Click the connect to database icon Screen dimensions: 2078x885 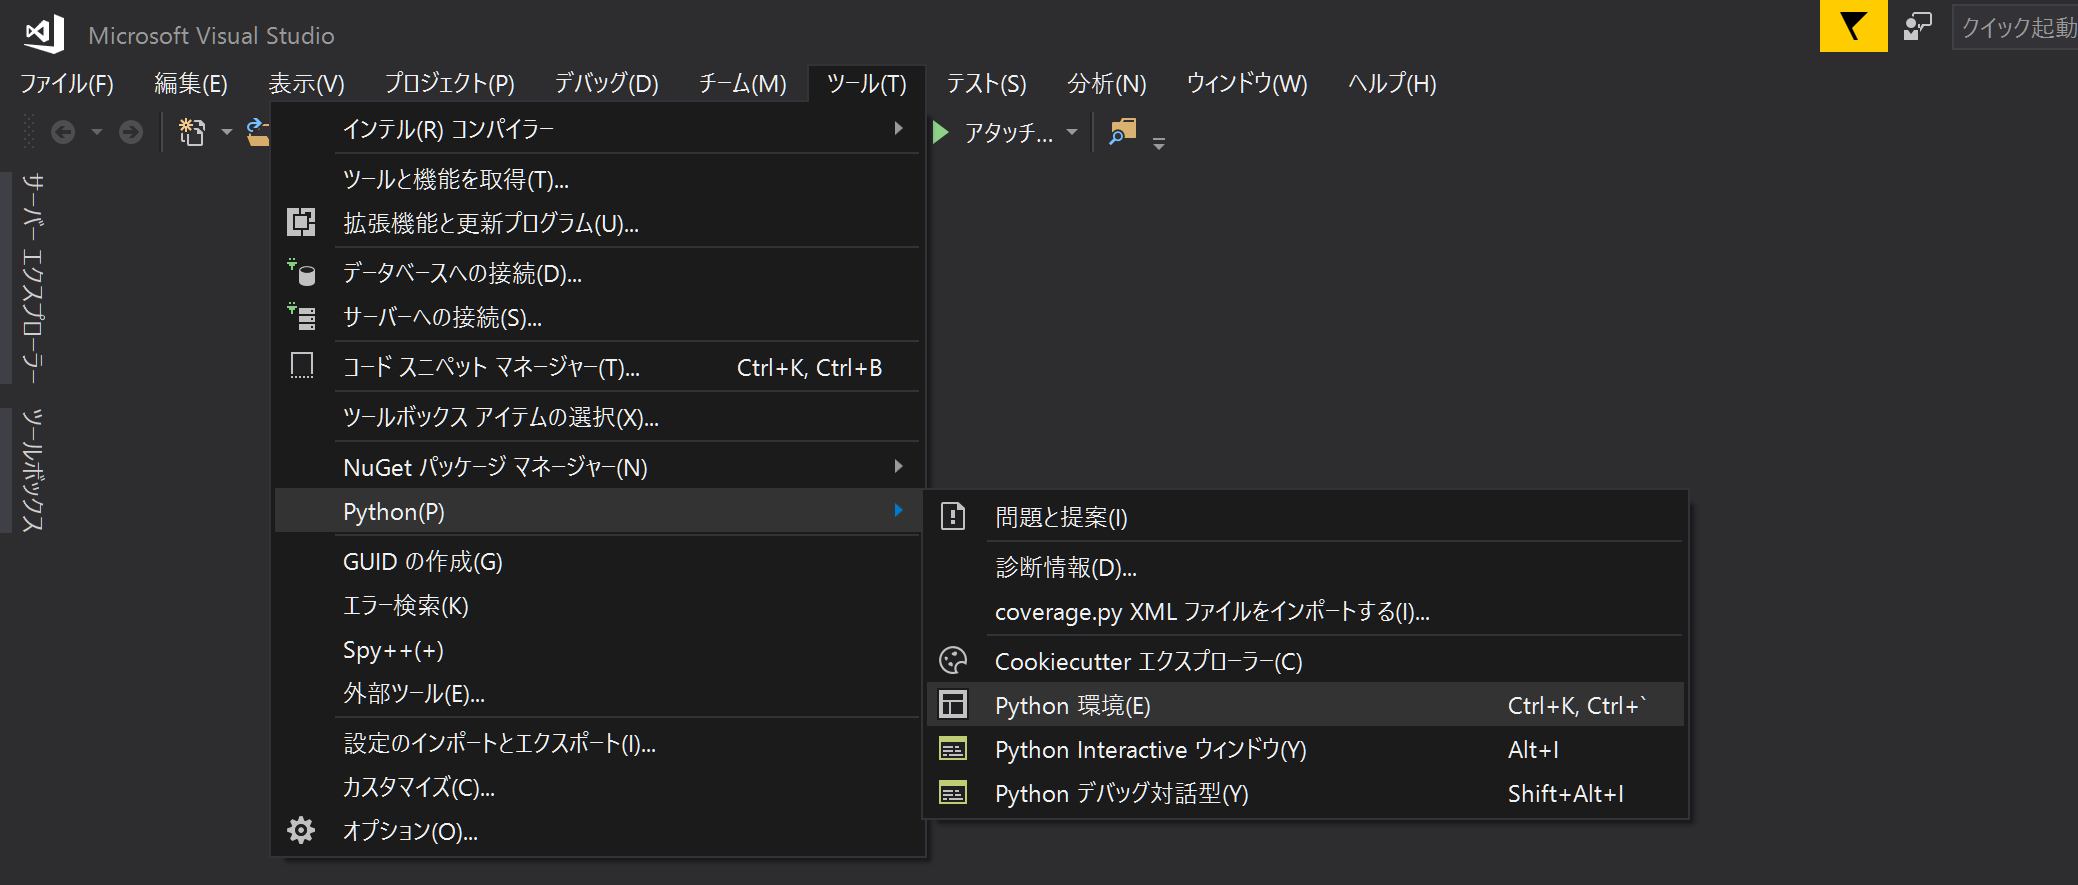click(301, 272)
